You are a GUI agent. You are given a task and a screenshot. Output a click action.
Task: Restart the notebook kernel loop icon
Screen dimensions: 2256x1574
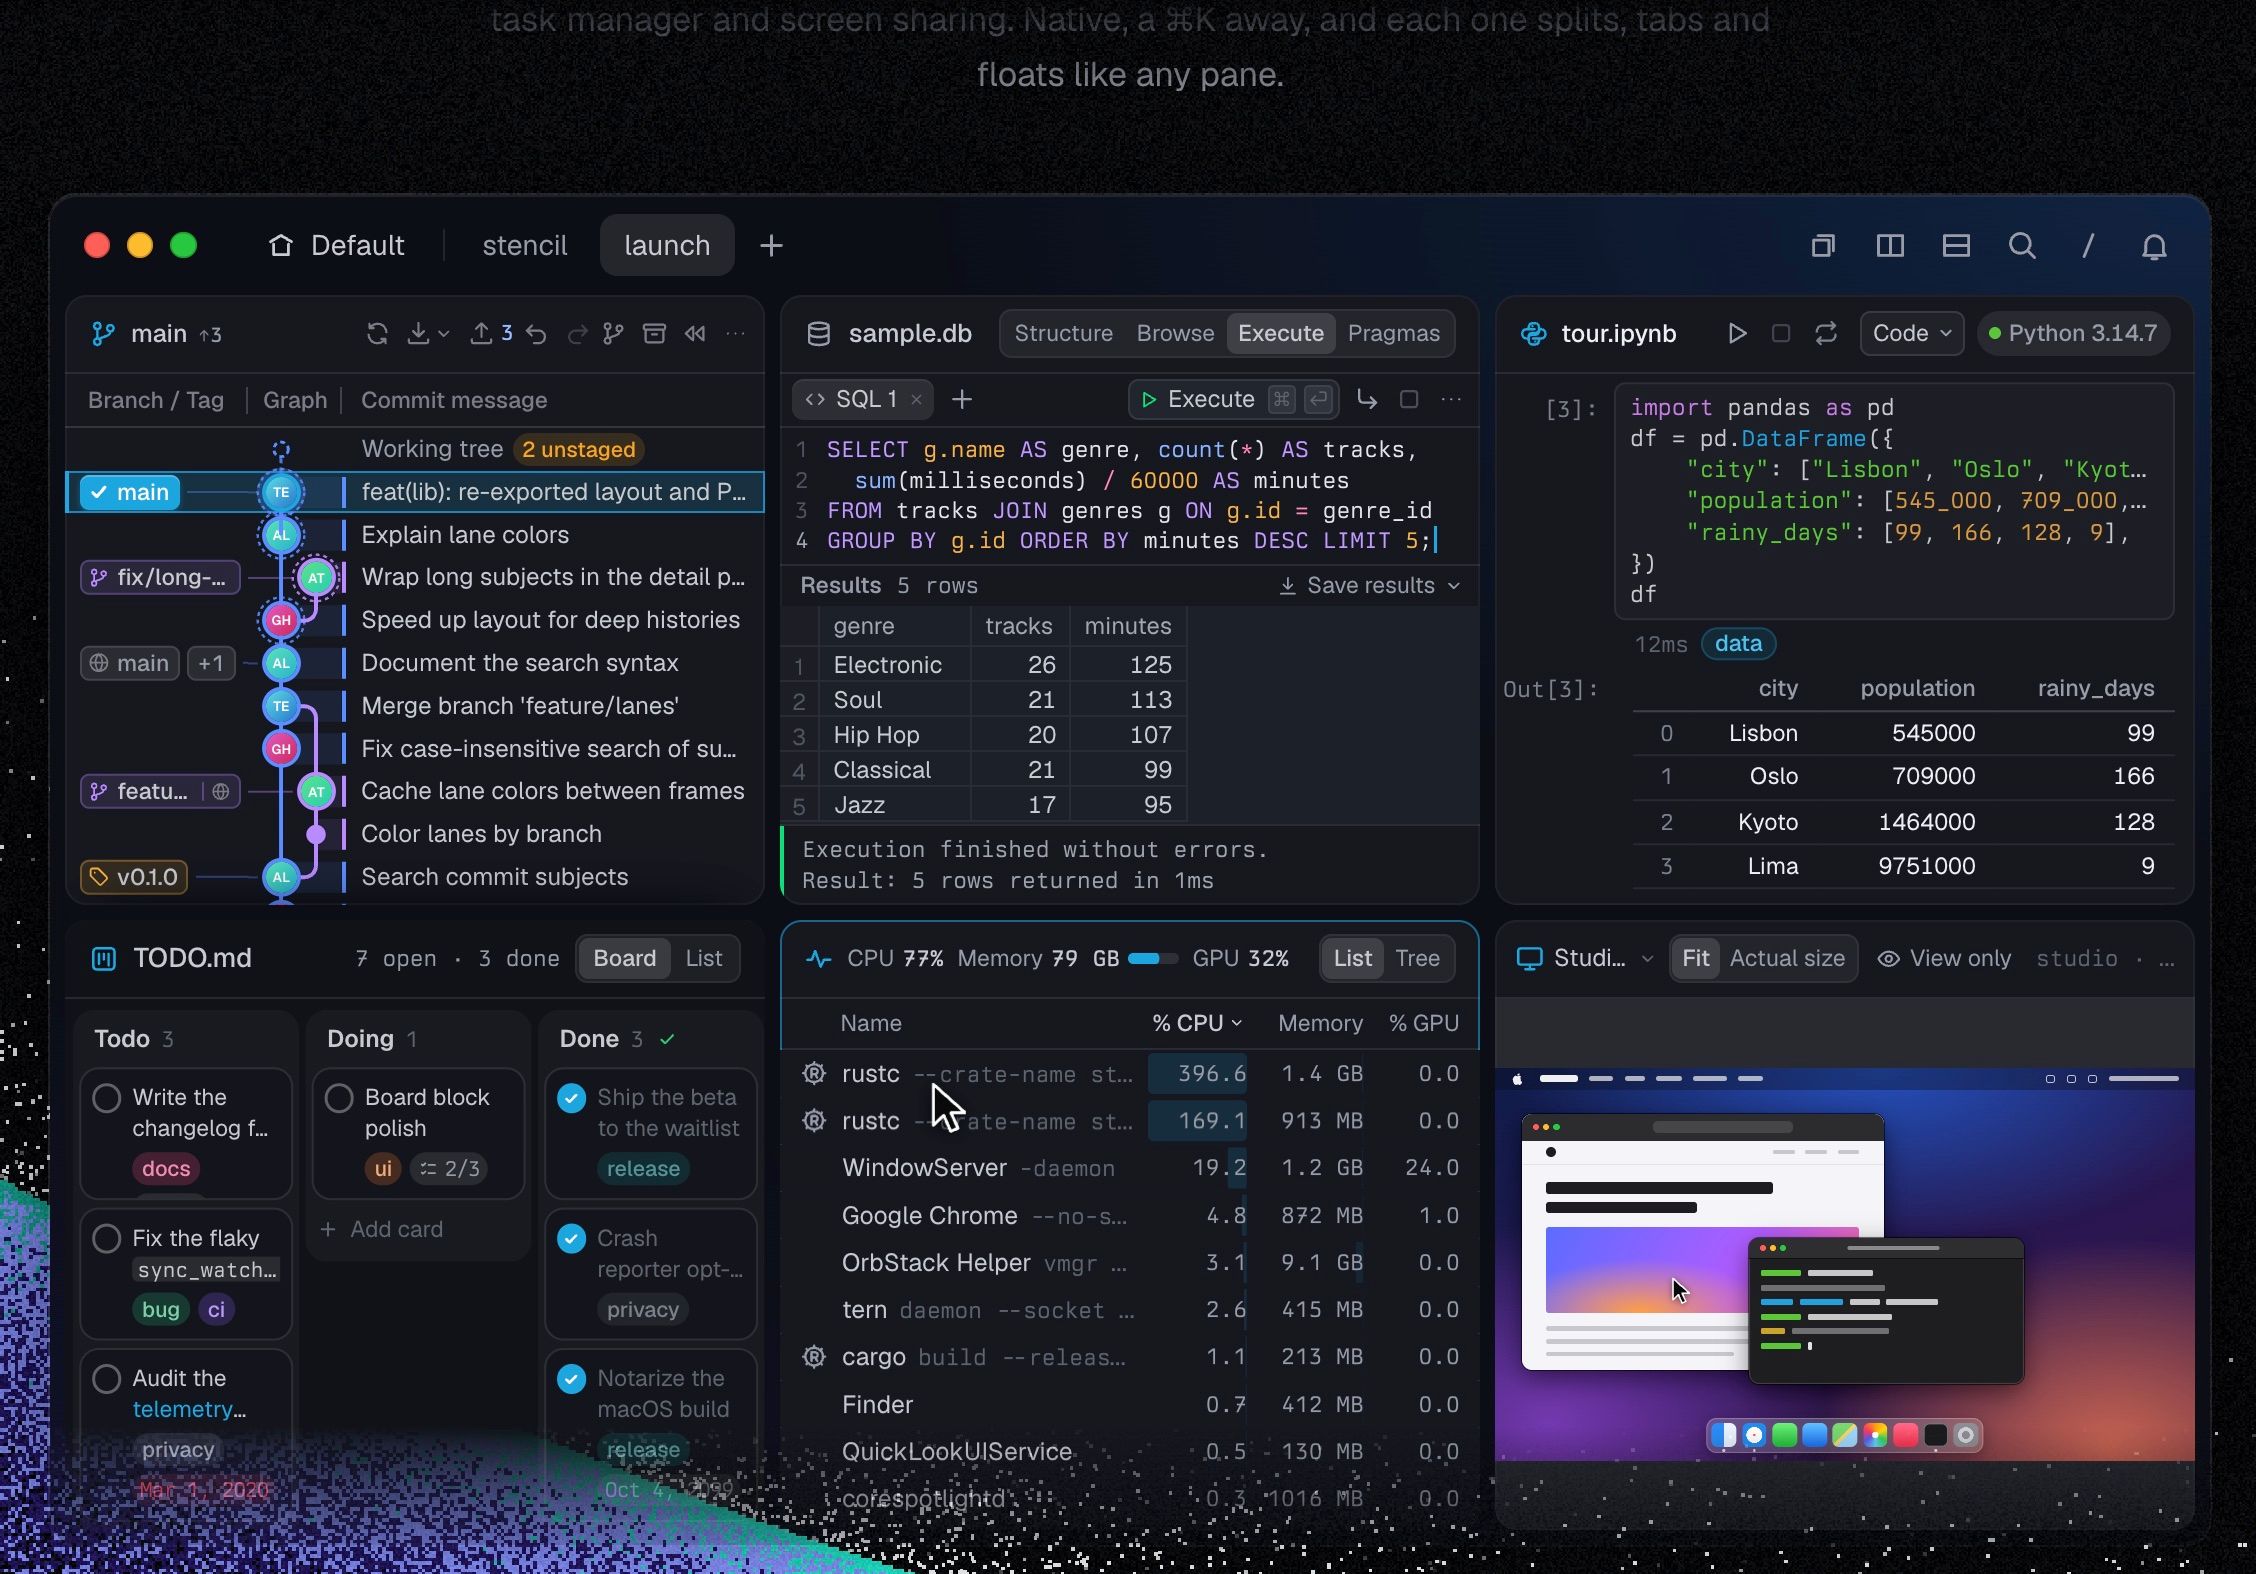1826,334
